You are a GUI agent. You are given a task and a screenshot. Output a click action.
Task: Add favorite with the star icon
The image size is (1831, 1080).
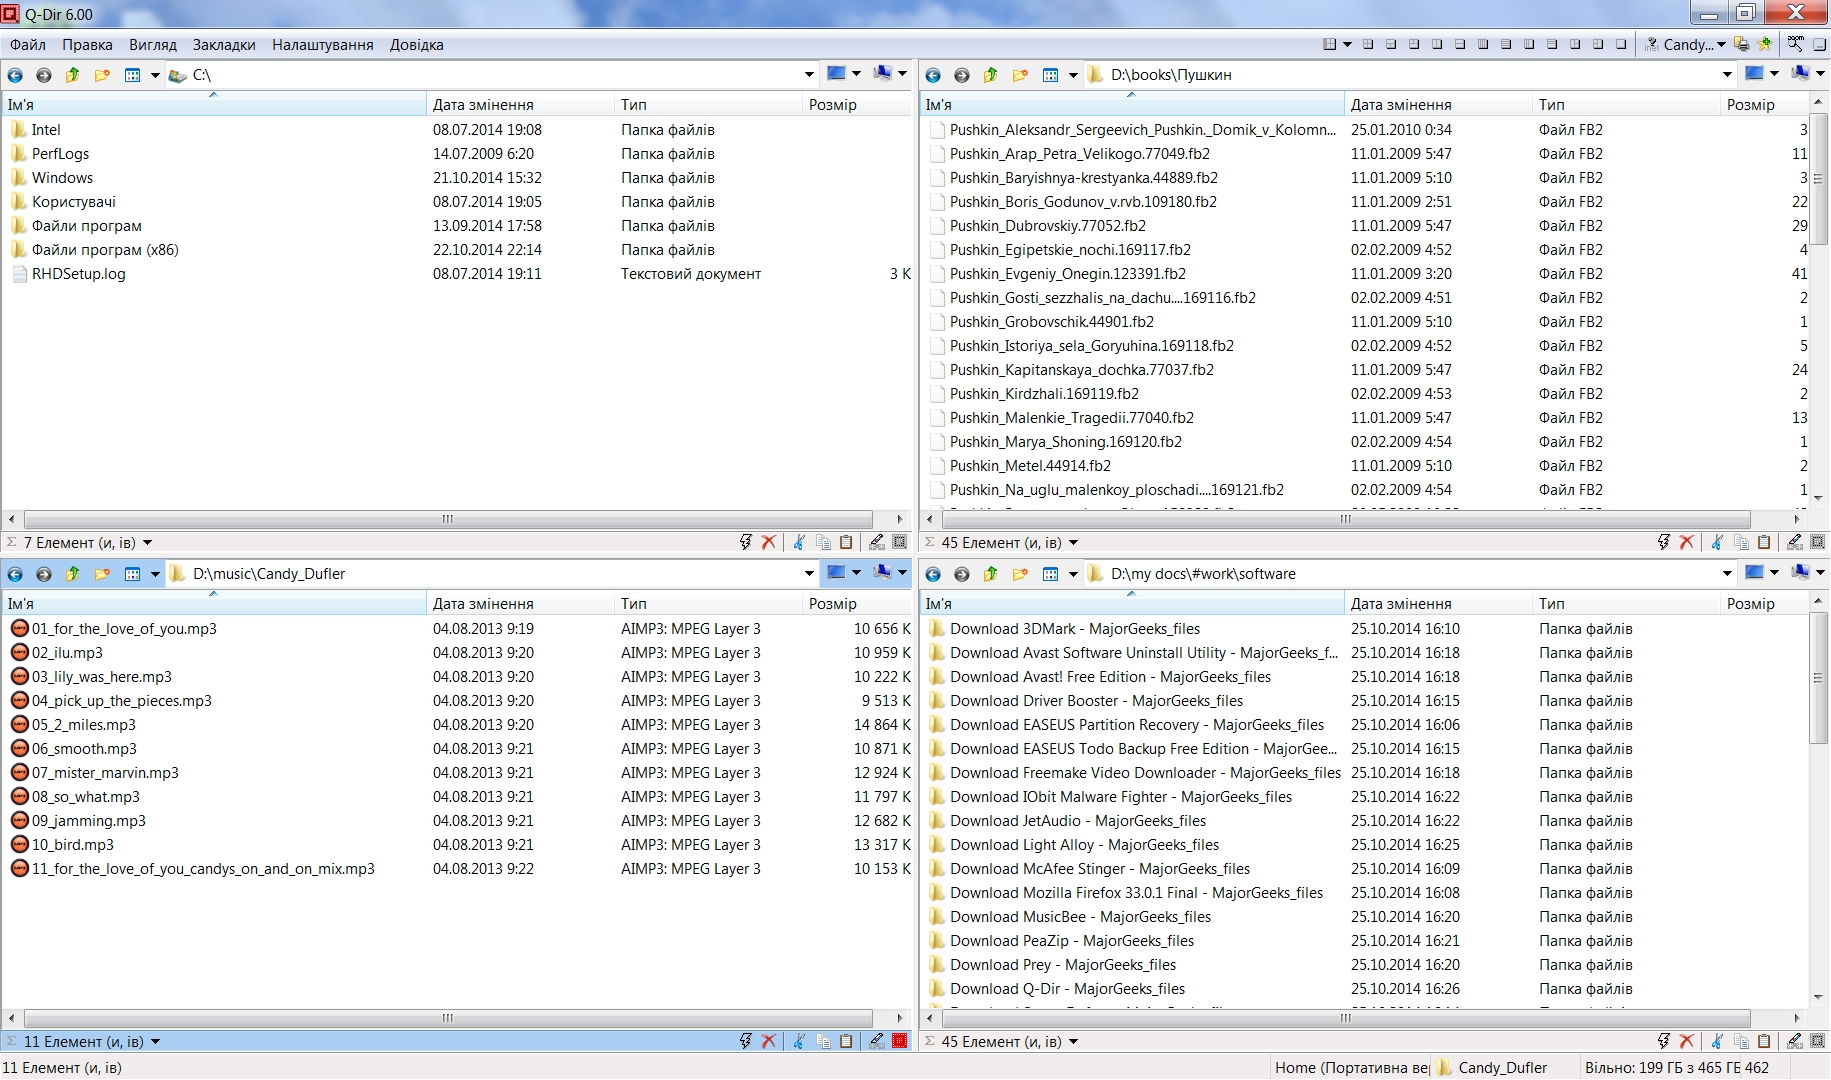(x=1764, y=44)
